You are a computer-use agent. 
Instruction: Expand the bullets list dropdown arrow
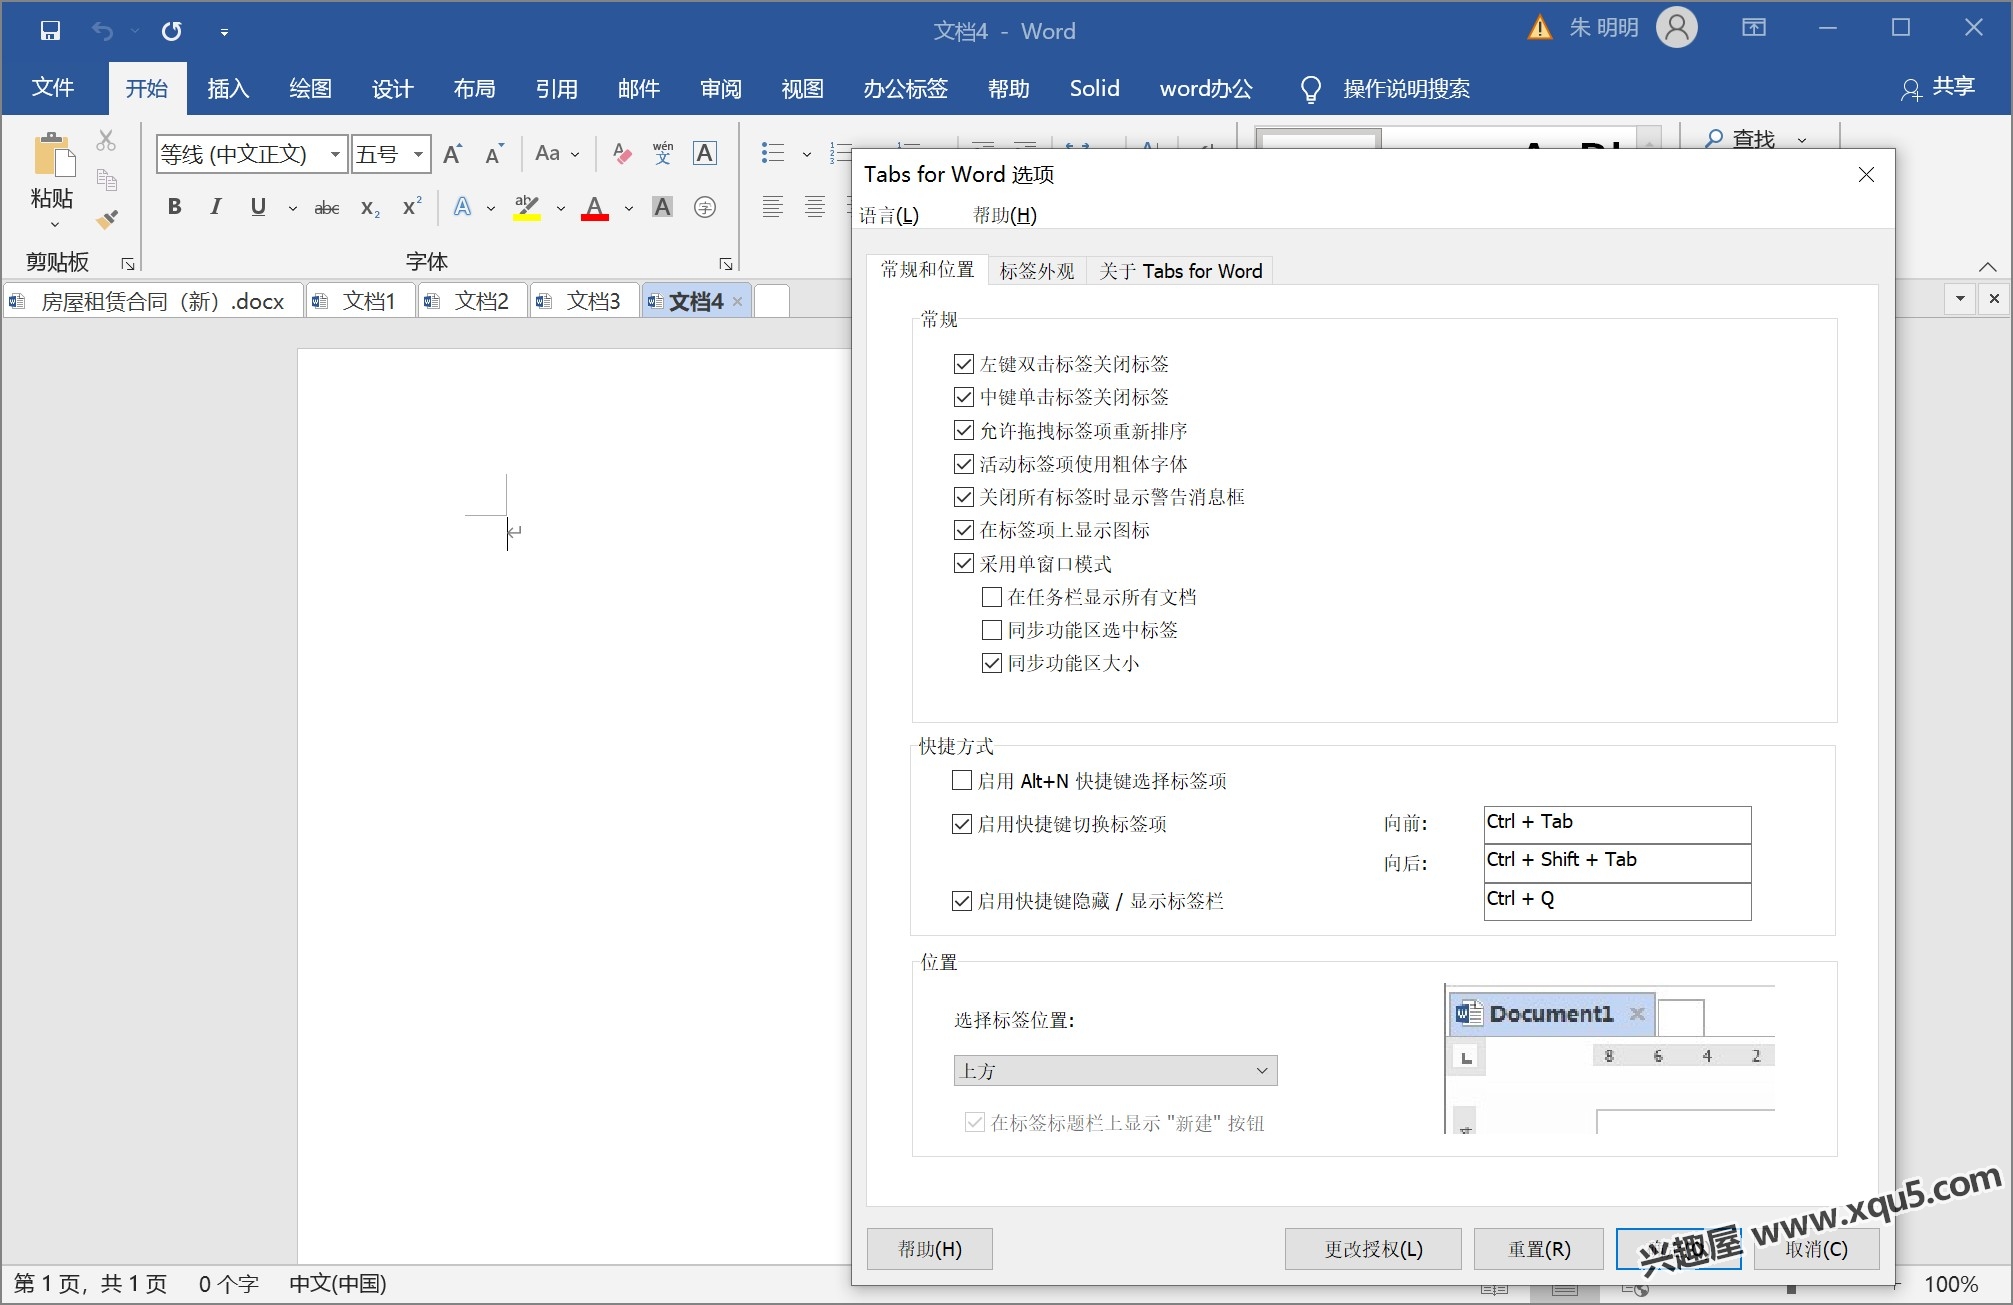click(806, 154)
